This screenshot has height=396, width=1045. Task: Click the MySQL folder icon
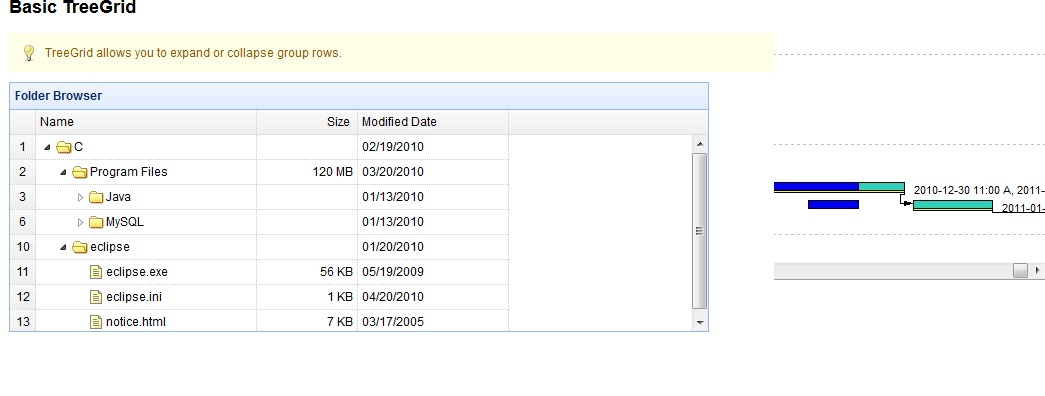pyautogui.click(x=97, y=222)
